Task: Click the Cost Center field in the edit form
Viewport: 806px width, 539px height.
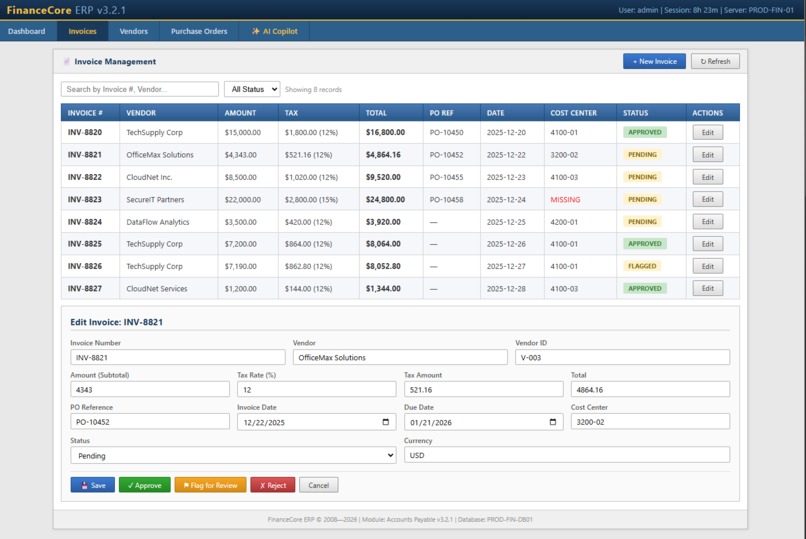Action: click(x=650, y=422)
